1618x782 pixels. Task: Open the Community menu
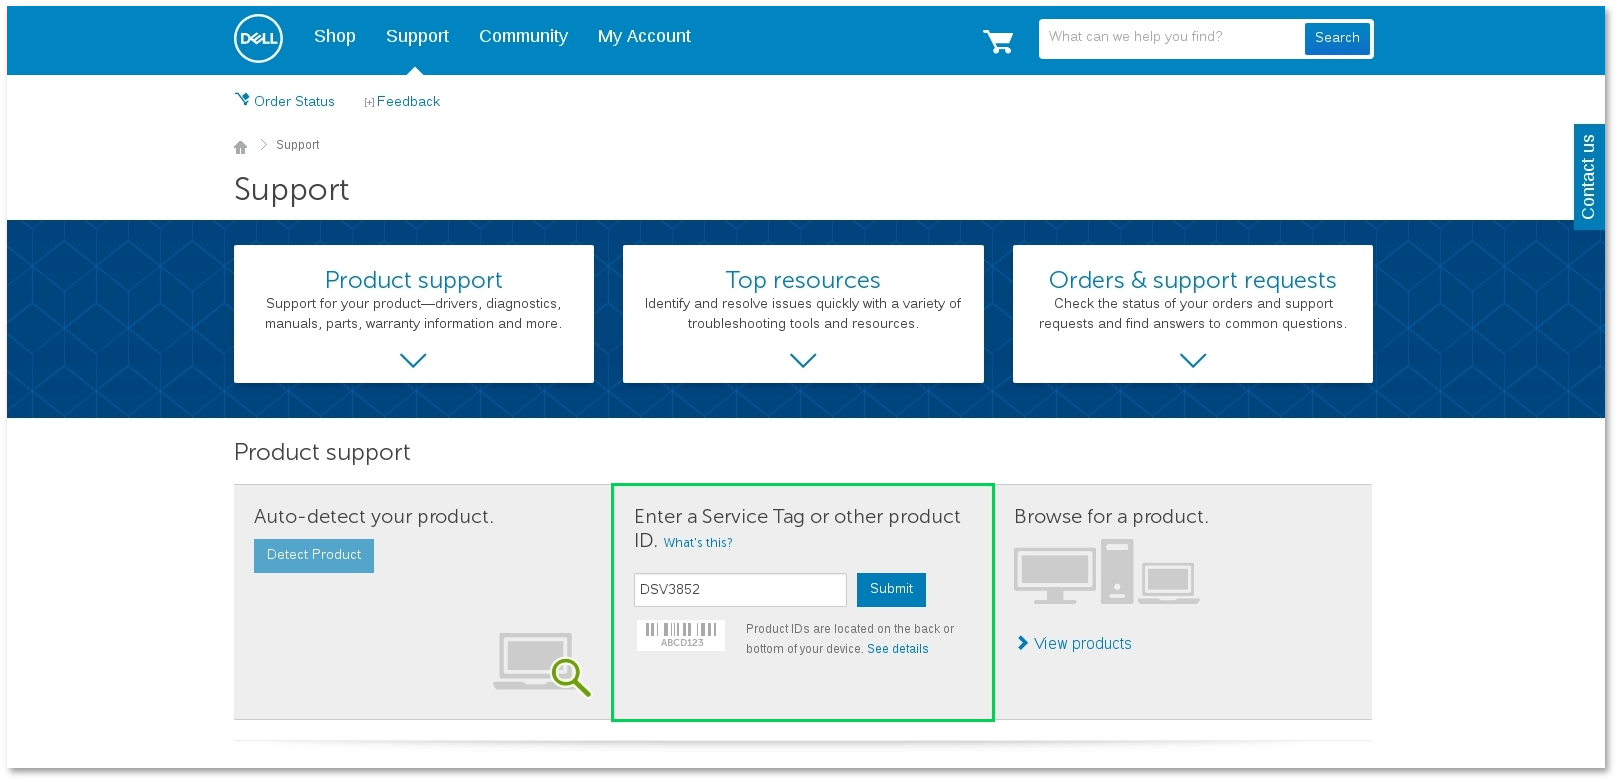pyautogui.click(x=523, y=36)
